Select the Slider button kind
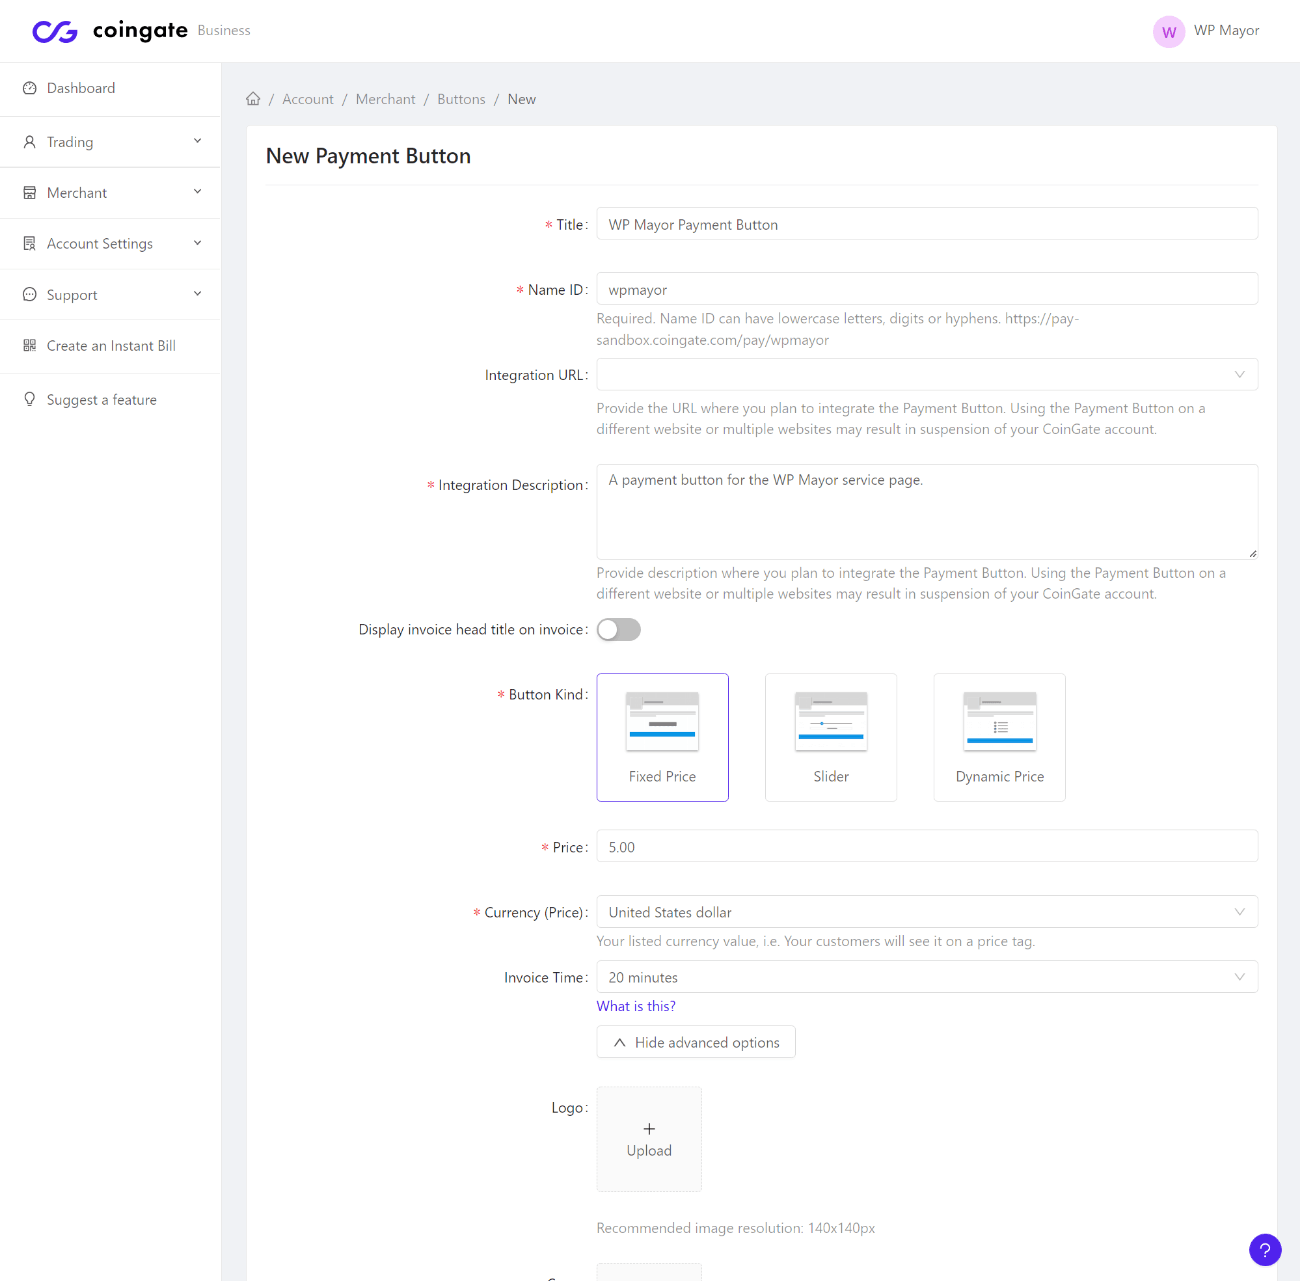The width and height of the screenshot is (1300, 1281). [x=830, y=737]
